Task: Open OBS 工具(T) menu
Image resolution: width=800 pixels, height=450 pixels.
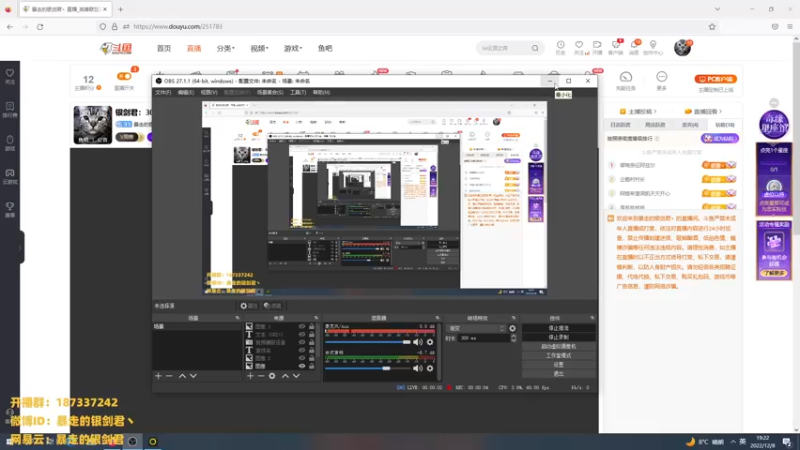Action: pos(298,92)
